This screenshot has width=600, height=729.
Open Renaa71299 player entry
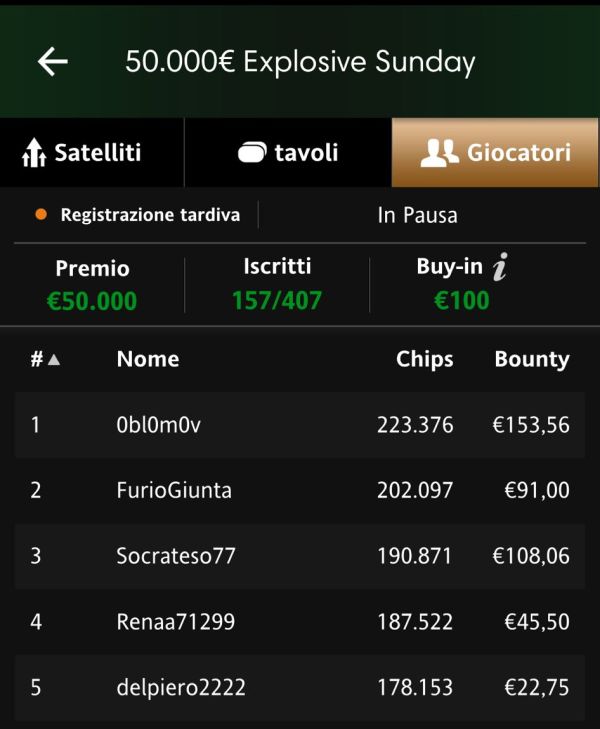300,622
